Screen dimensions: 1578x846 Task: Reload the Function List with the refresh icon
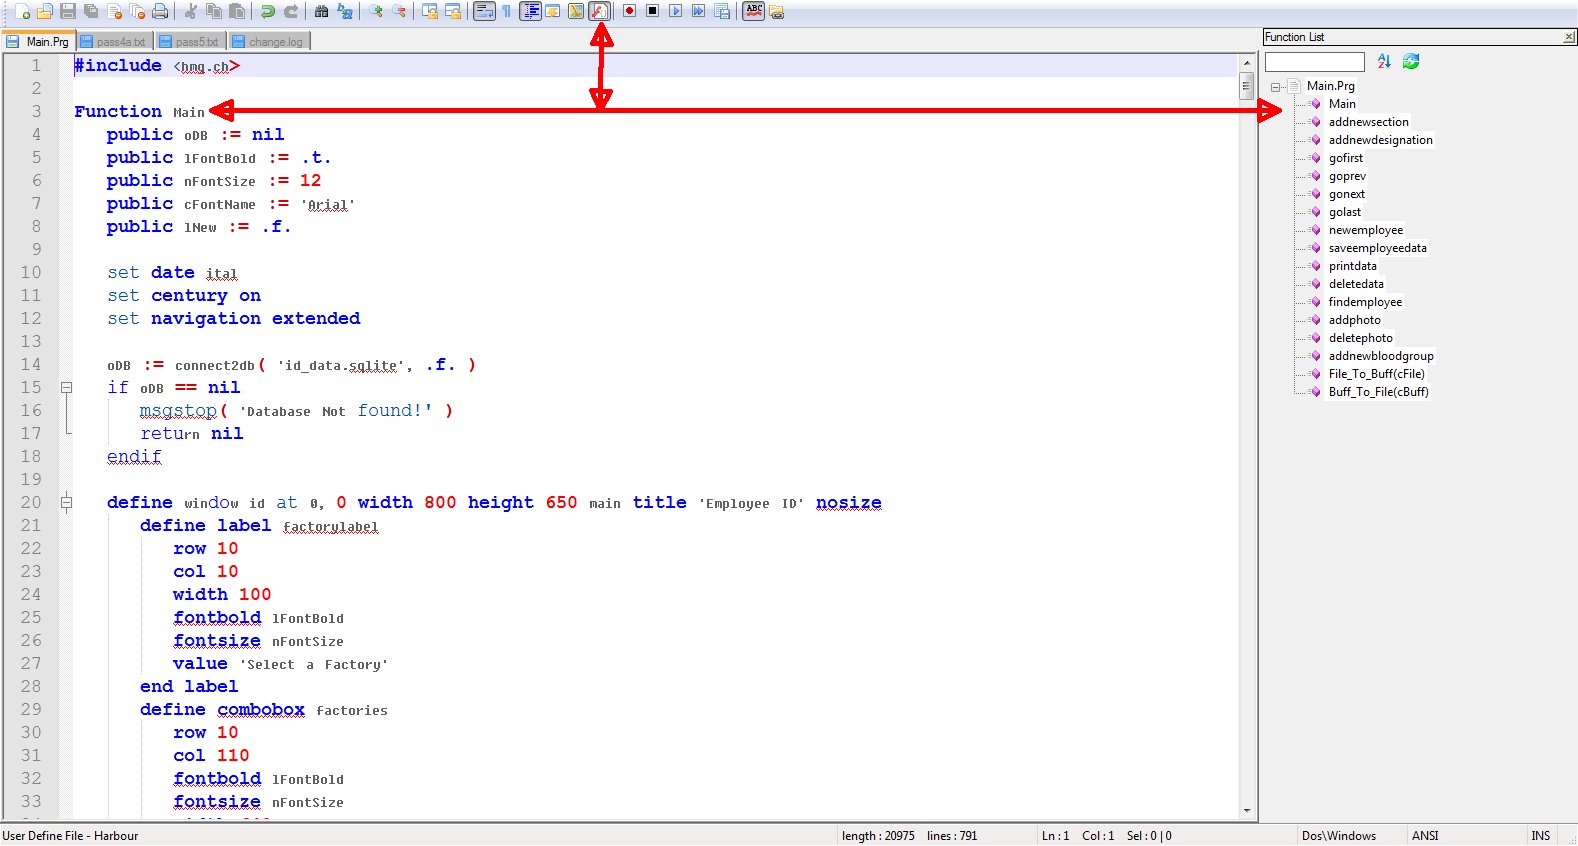coord(1411,61)
